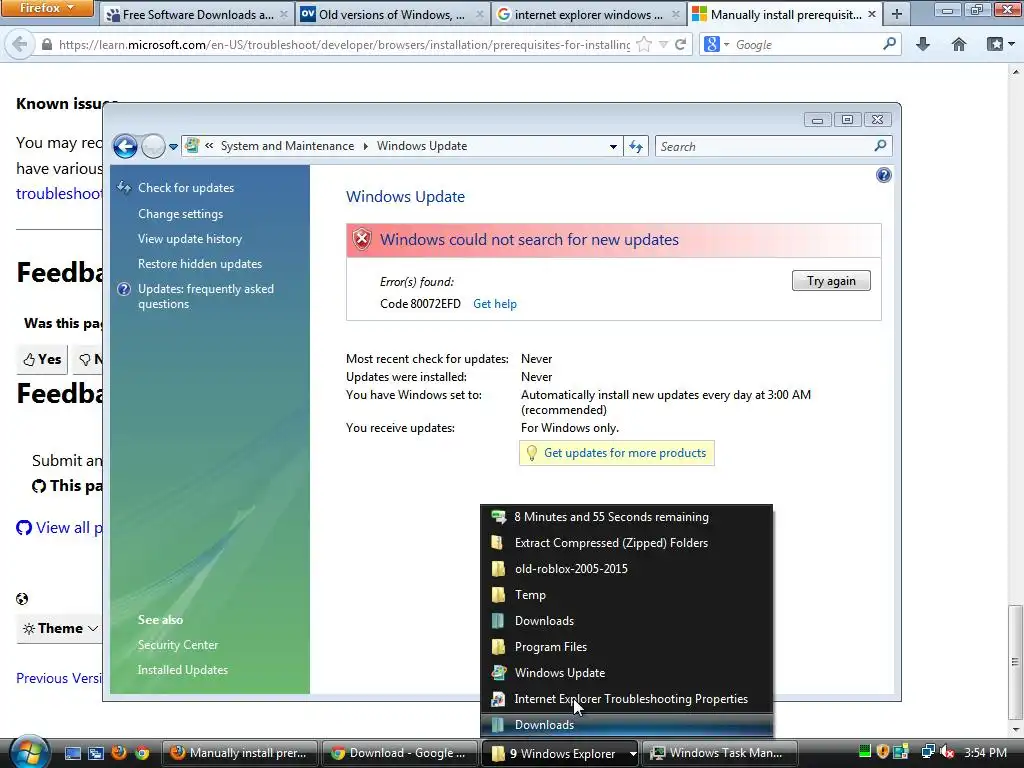Click the Previous Versions link on webpage
Screen dimensions: 1024x768
pyautogui.click(x=59, y=678)
